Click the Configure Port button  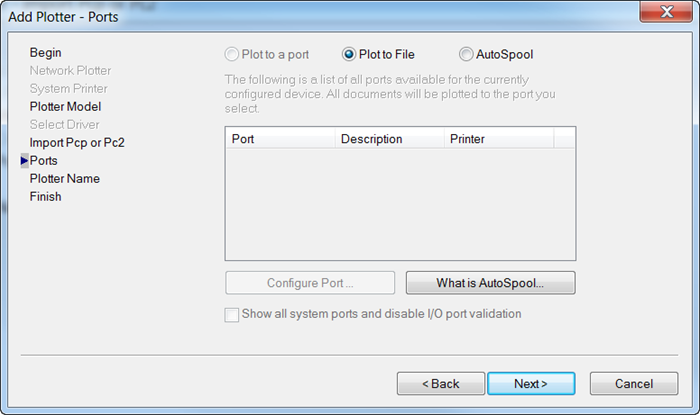[x=310, y=283]
